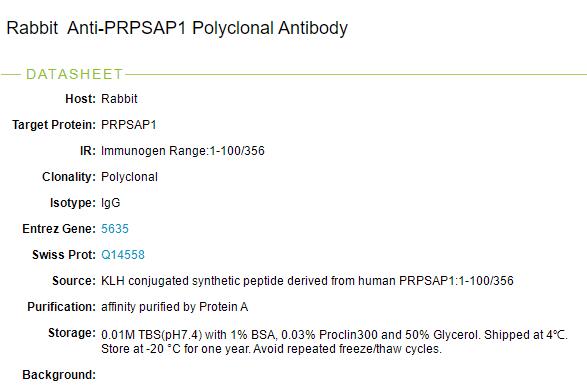
Task: Click the IR label
Action: (x=88, y=151)
